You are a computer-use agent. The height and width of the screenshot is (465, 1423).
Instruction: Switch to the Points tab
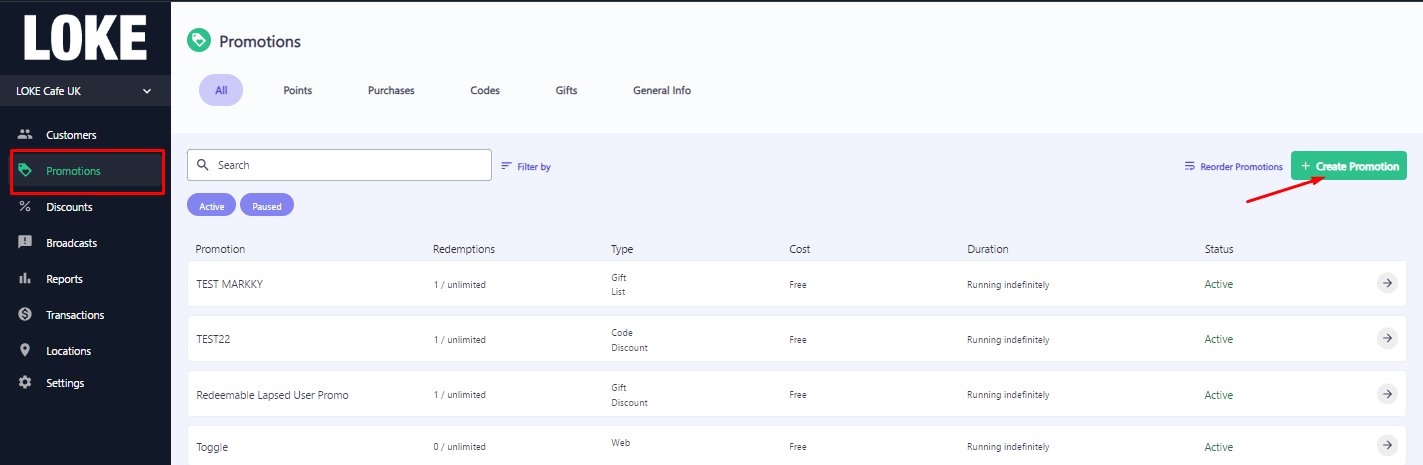297,90
